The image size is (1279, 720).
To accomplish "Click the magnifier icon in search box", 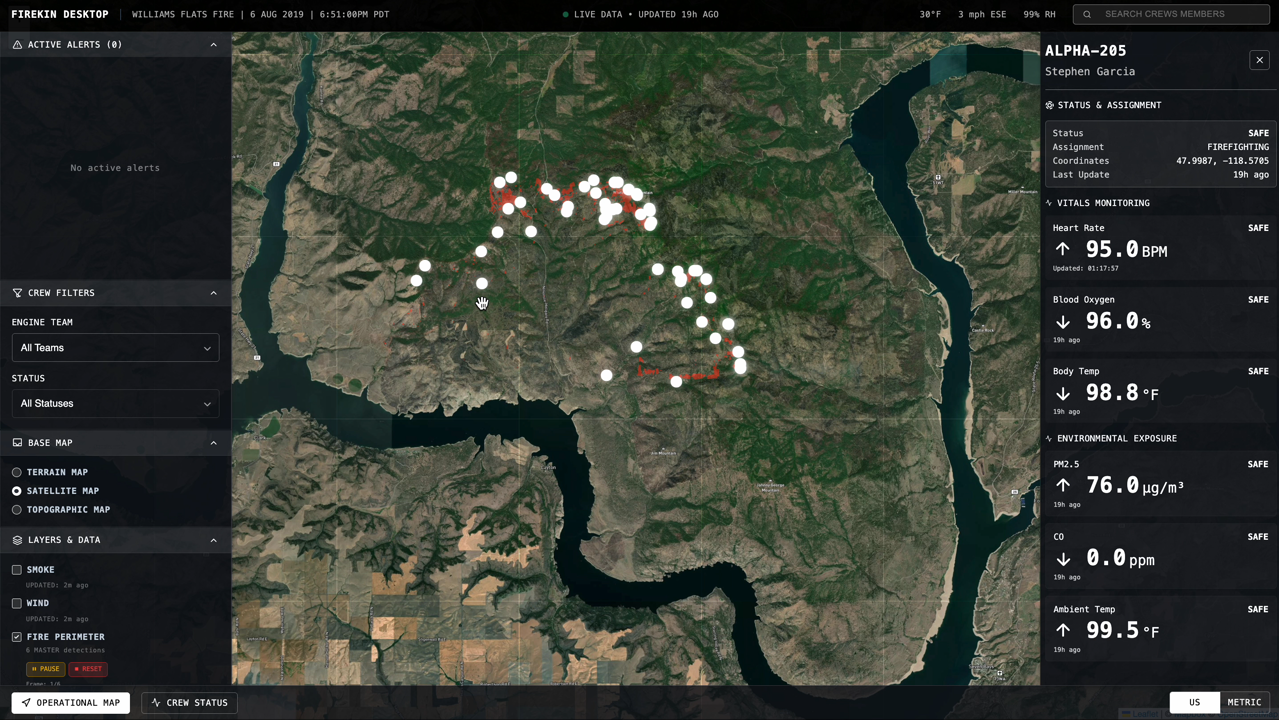I will (1087, 14).
